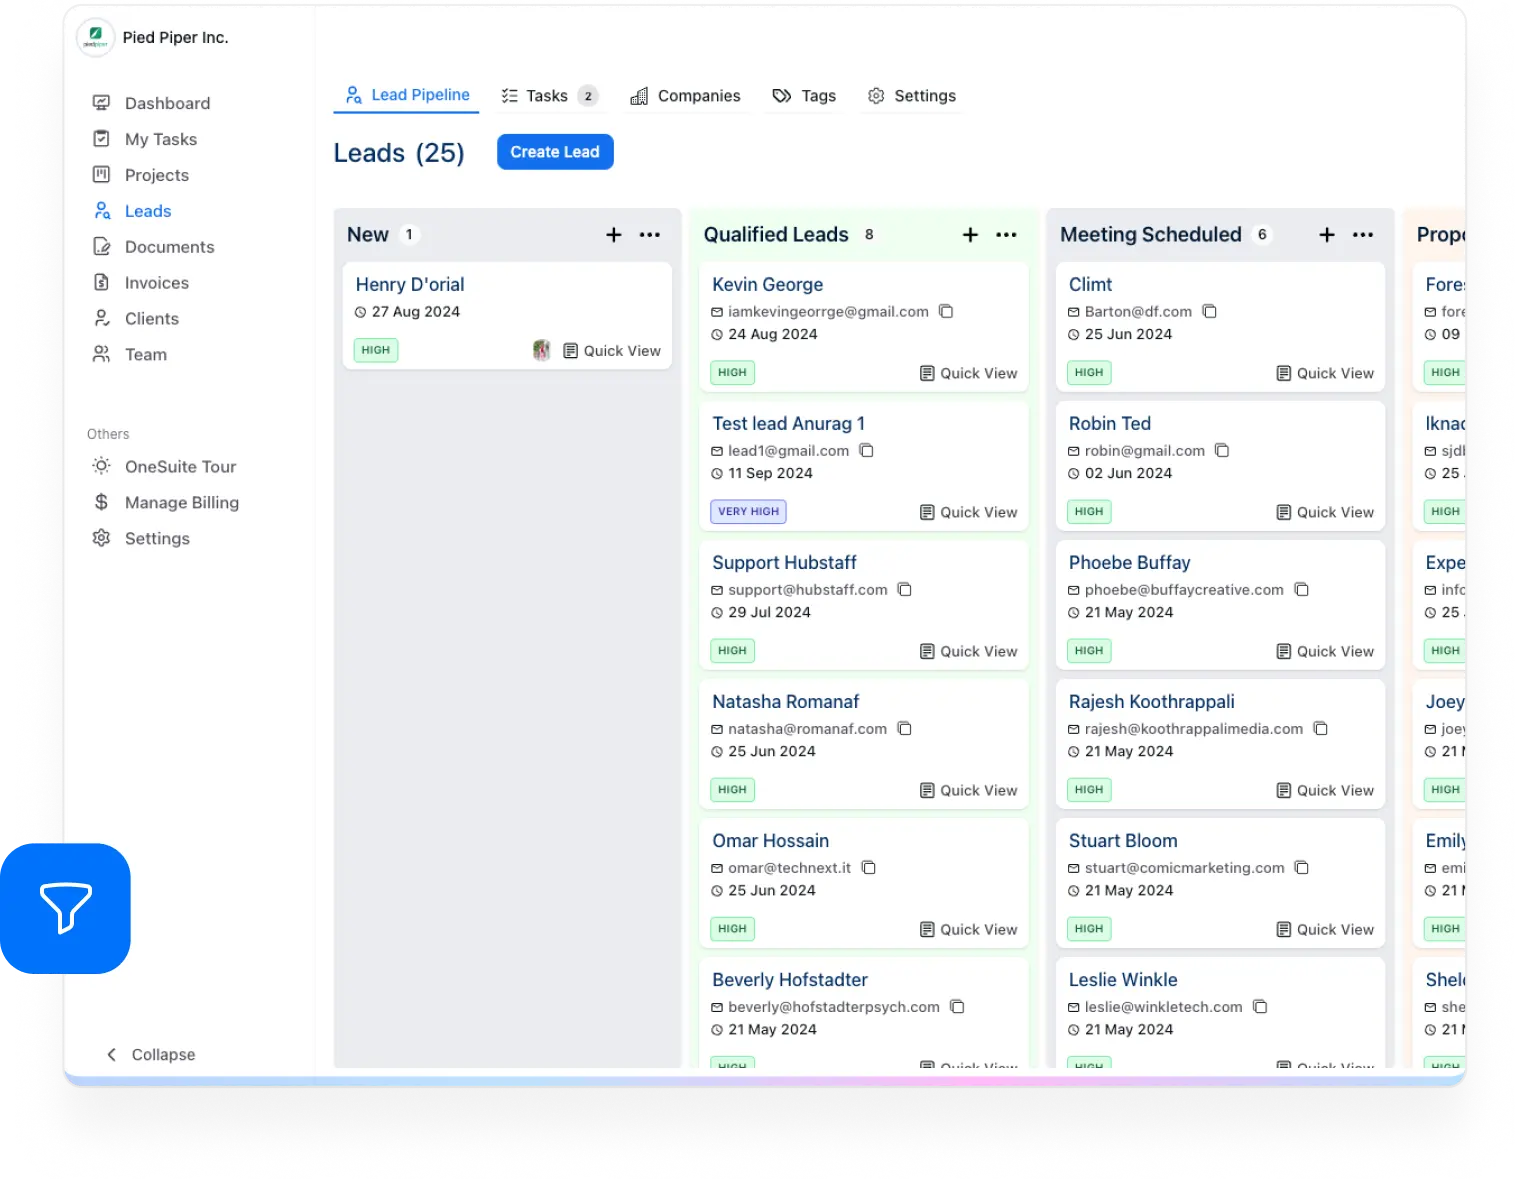
Task: Copy omar@technext.it email
Action: (869, 867)
